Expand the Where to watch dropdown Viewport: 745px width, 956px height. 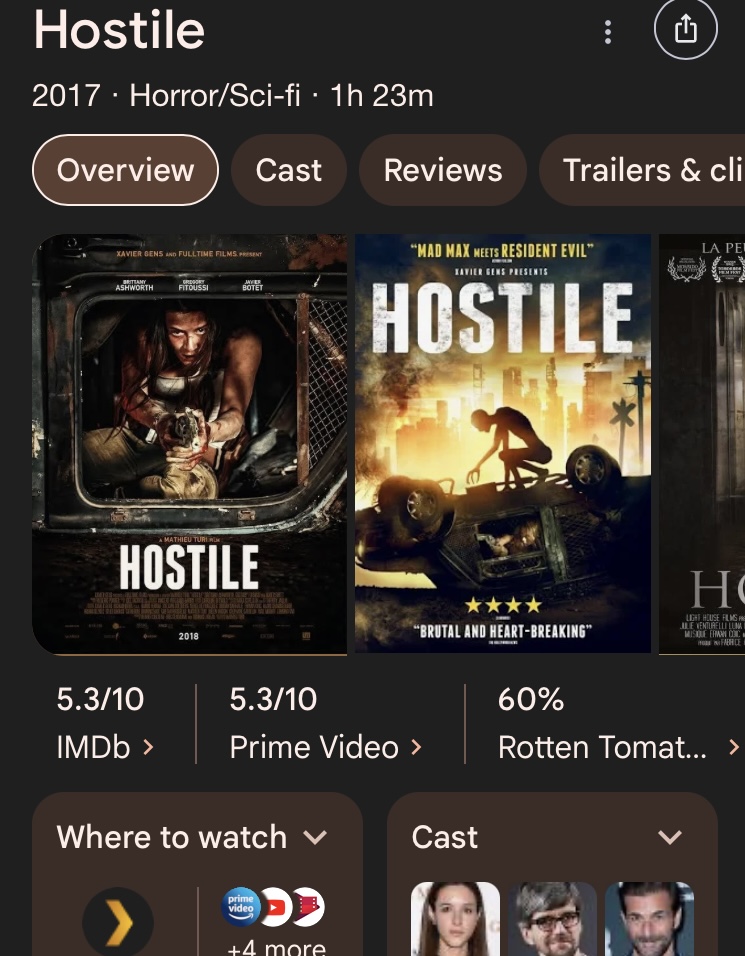pyautogui.click(x=315, y=837)
